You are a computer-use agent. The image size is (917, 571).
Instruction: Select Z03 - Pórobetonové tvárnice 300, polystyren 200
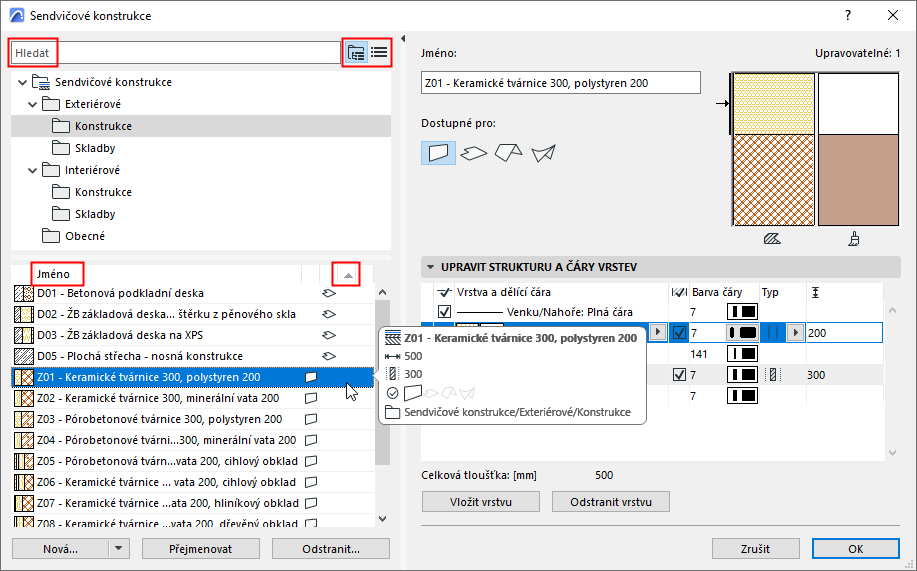point(193,419)
